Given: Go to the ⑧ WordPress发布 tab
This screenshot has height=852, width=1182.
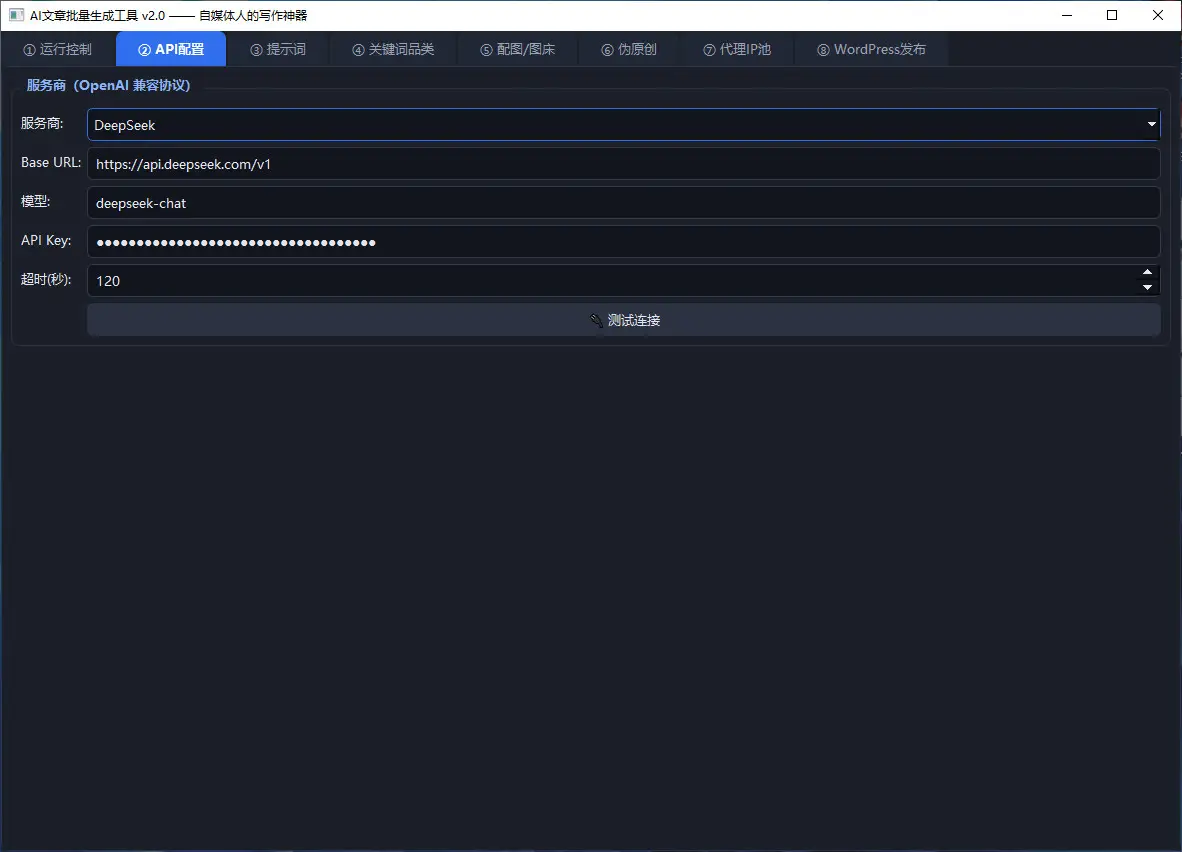Looking at the screenshot, I should pyautogui.click(x=871, y=49).
